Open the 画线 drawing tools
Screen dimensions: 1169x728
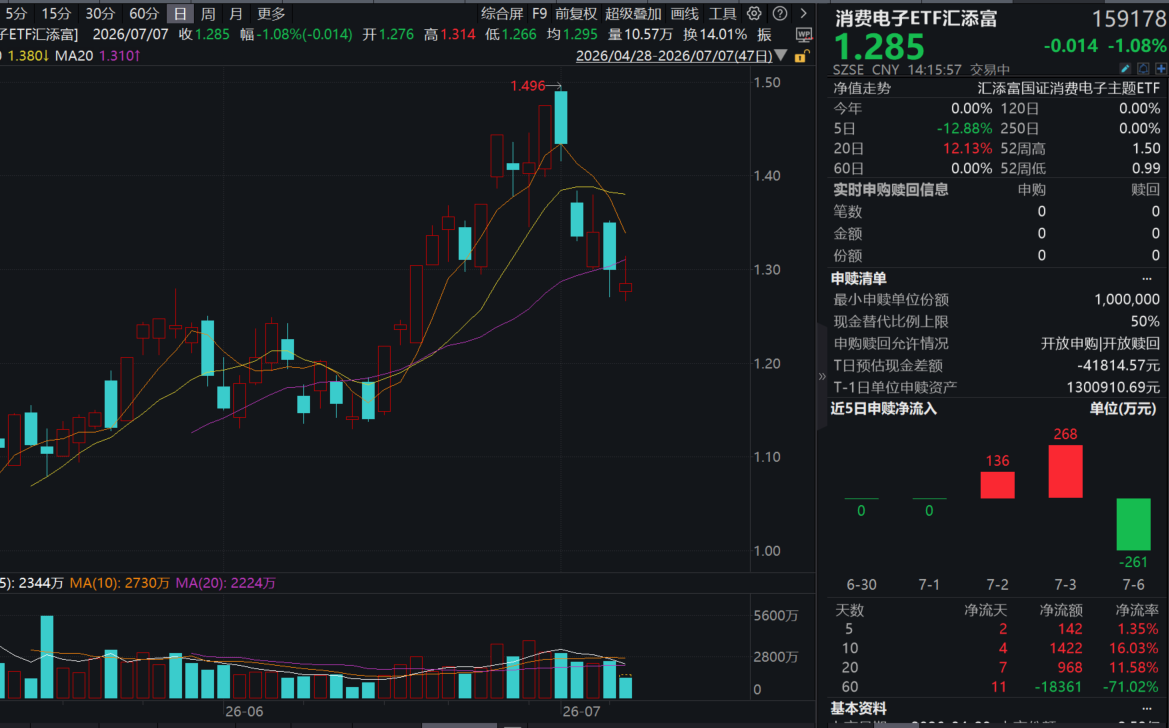[x=684, y=13]
